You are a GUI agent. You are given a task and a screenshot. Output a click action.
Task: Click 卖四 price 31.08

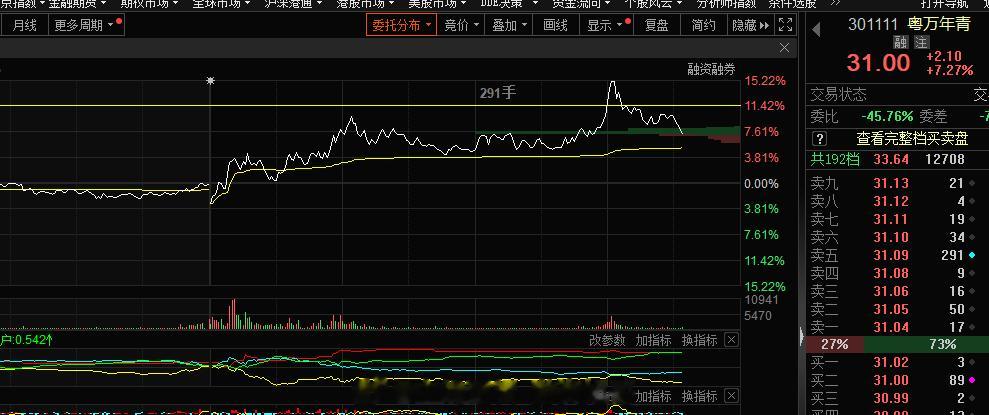point(891,273)
